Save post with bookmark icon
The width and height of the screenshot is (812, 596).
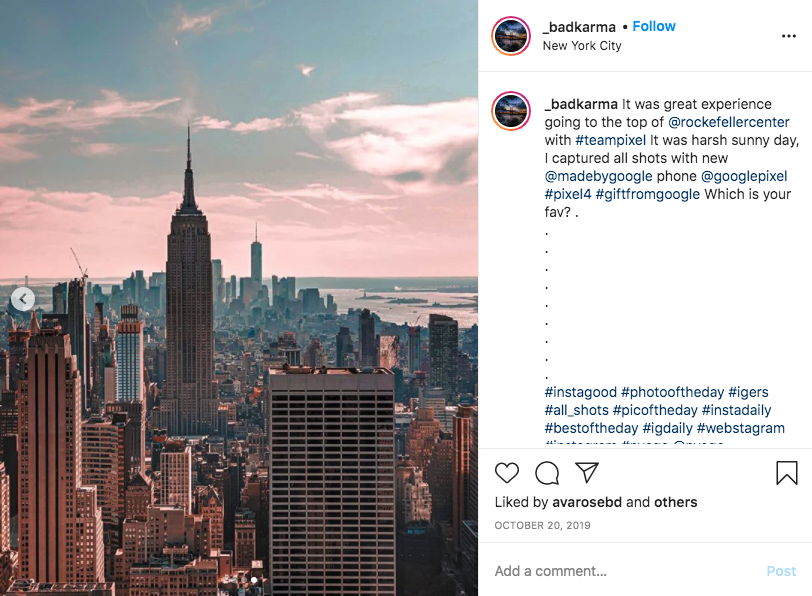click(x=787, y=473)
